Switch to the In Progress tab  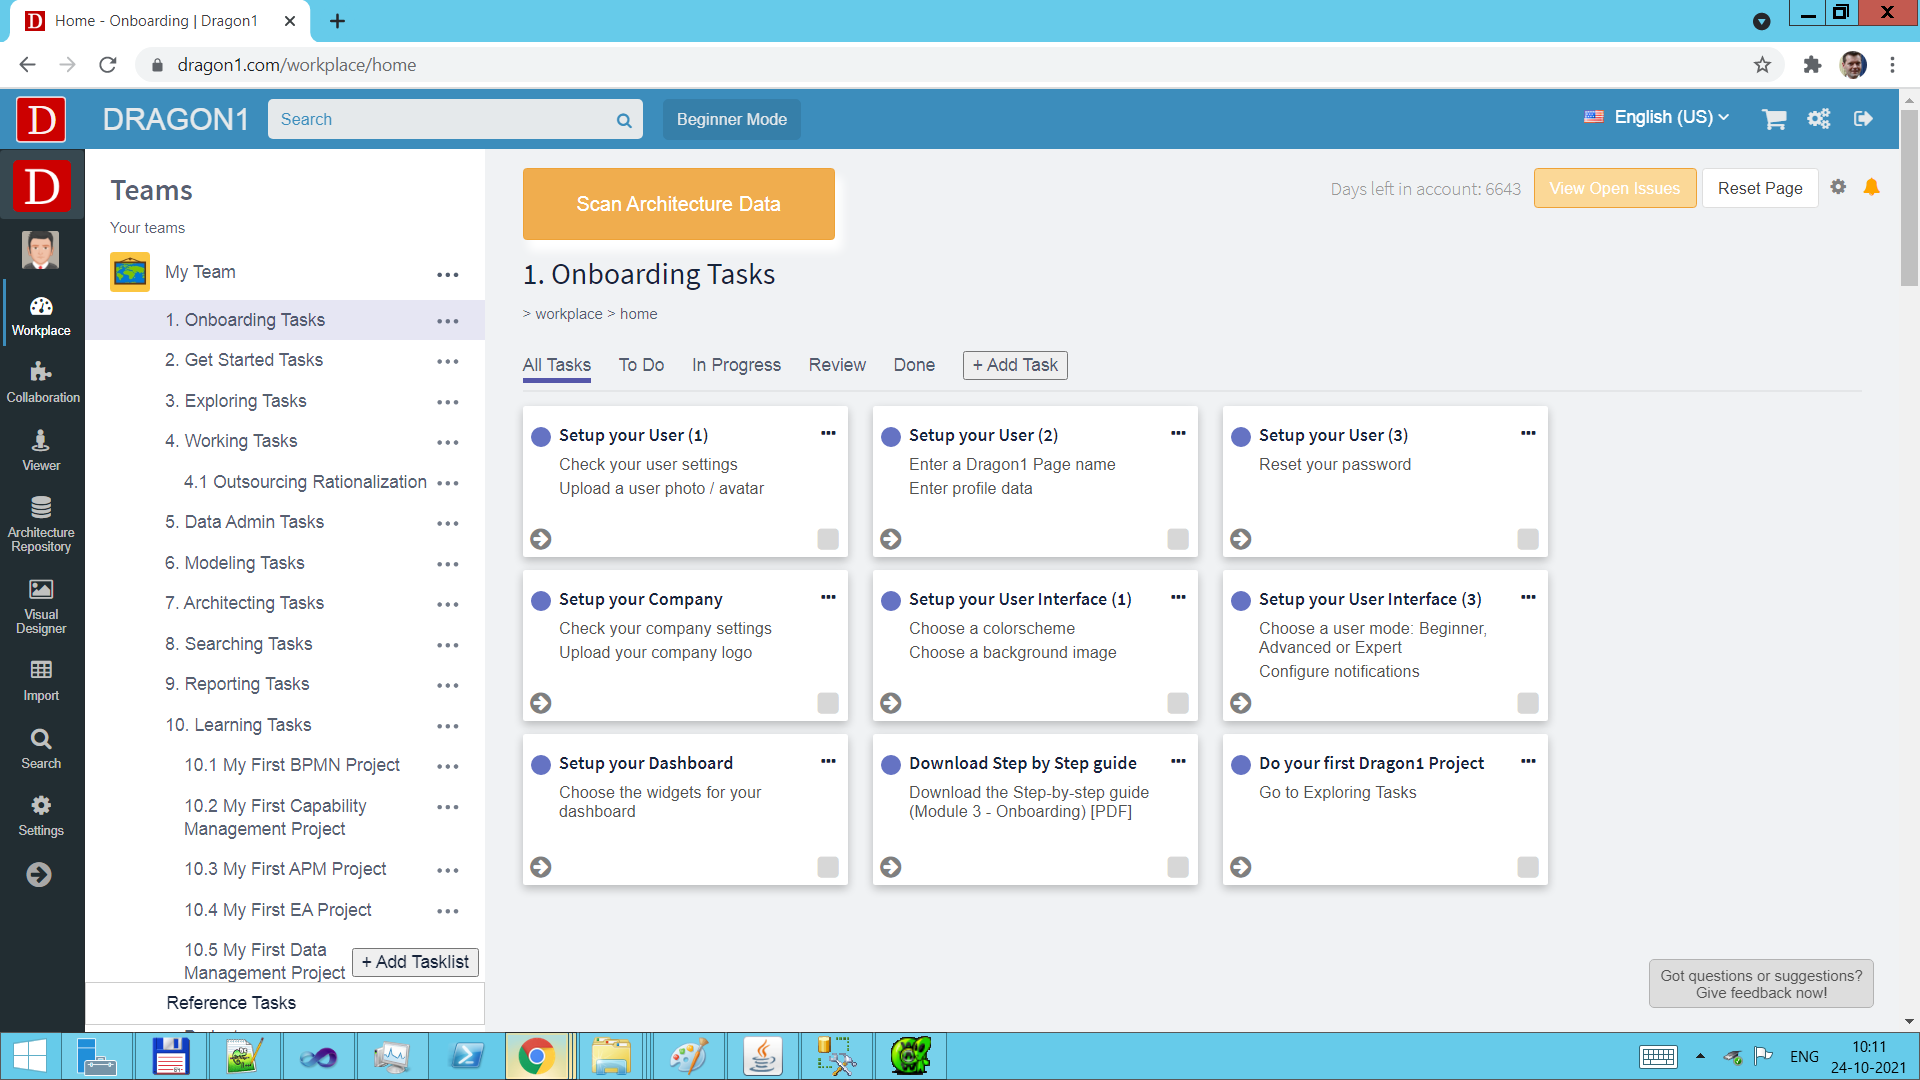pyautogui.click(x=736, y=365)
